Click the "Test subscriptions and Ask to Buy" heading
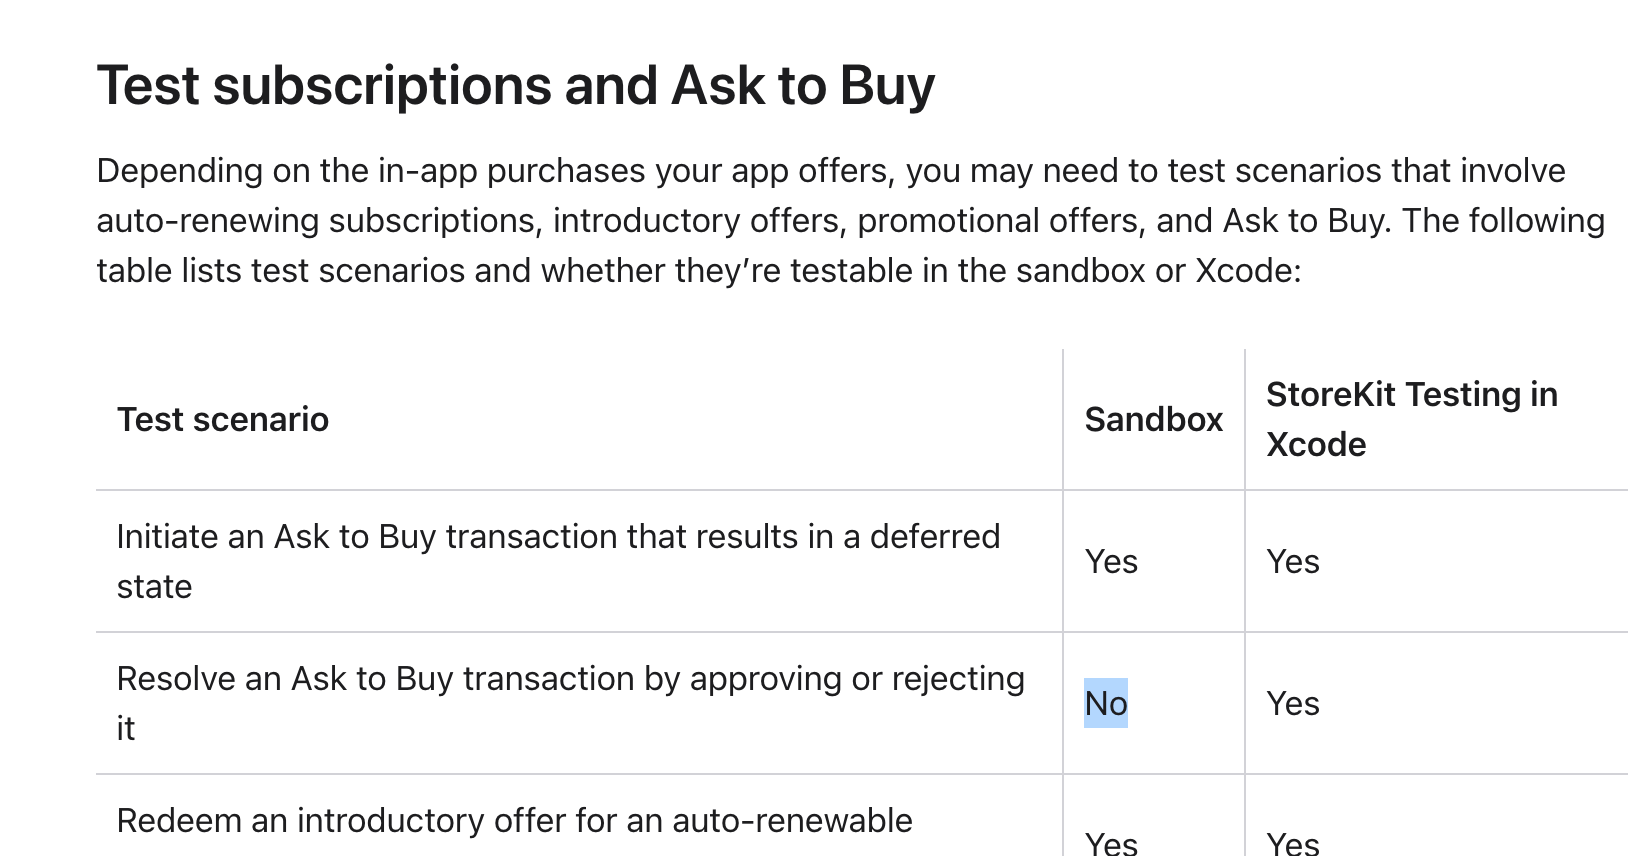The width and height of the screenshot is (1650, 856). tap(515, 85)
